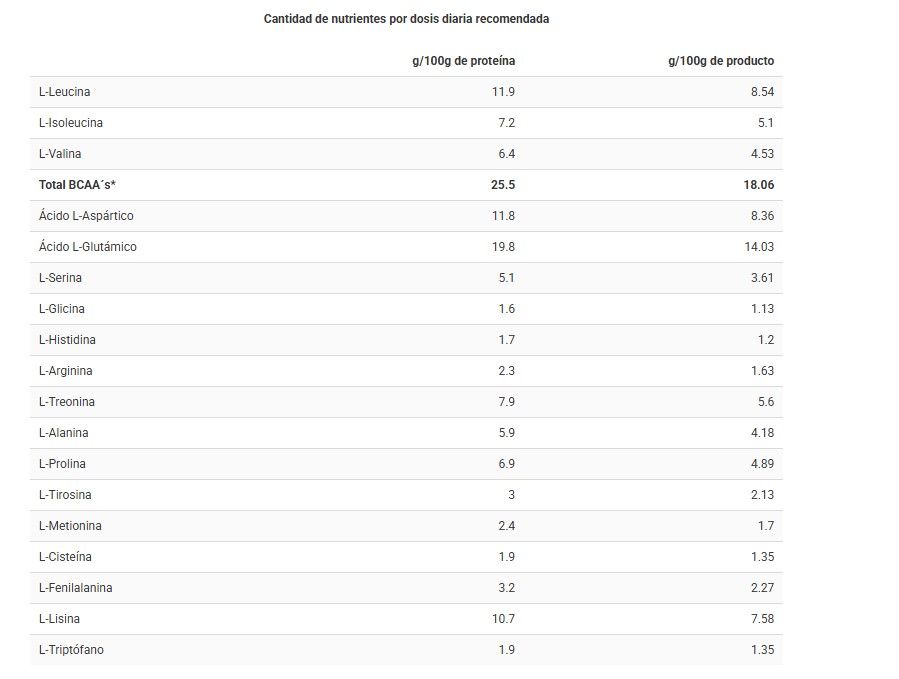Viewport: 899px width, 679px height.
Task: Click the 'g/100g de proteína' column header
Action: pyautogui.click(x=464, y=61)
